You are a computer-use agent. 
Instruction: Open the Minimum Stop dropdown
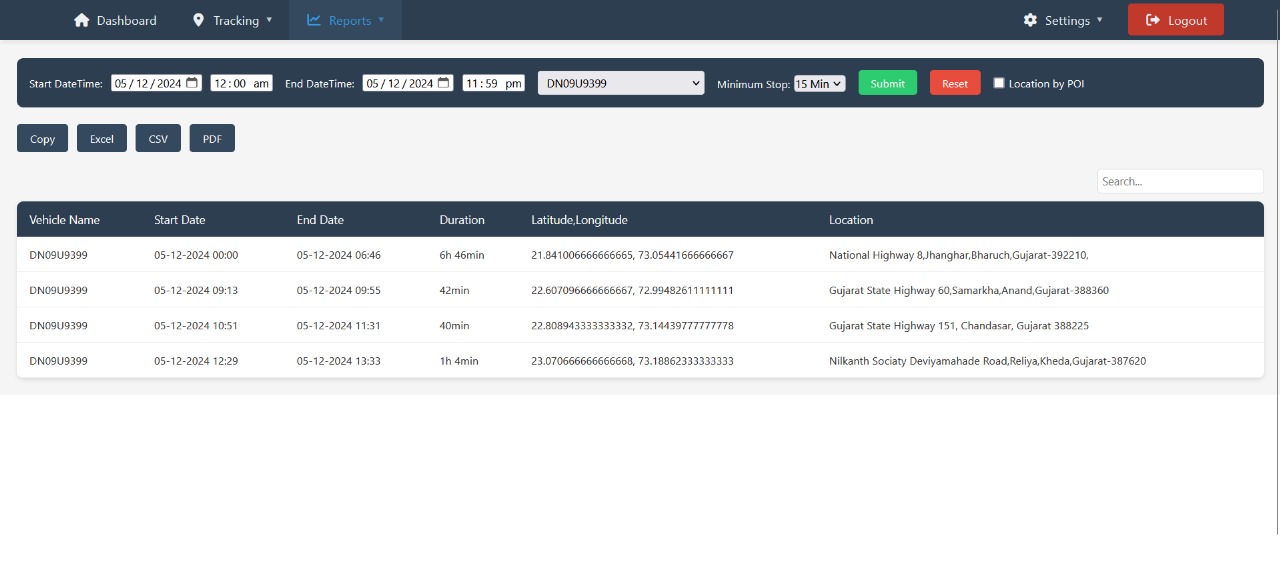point(819,83)
